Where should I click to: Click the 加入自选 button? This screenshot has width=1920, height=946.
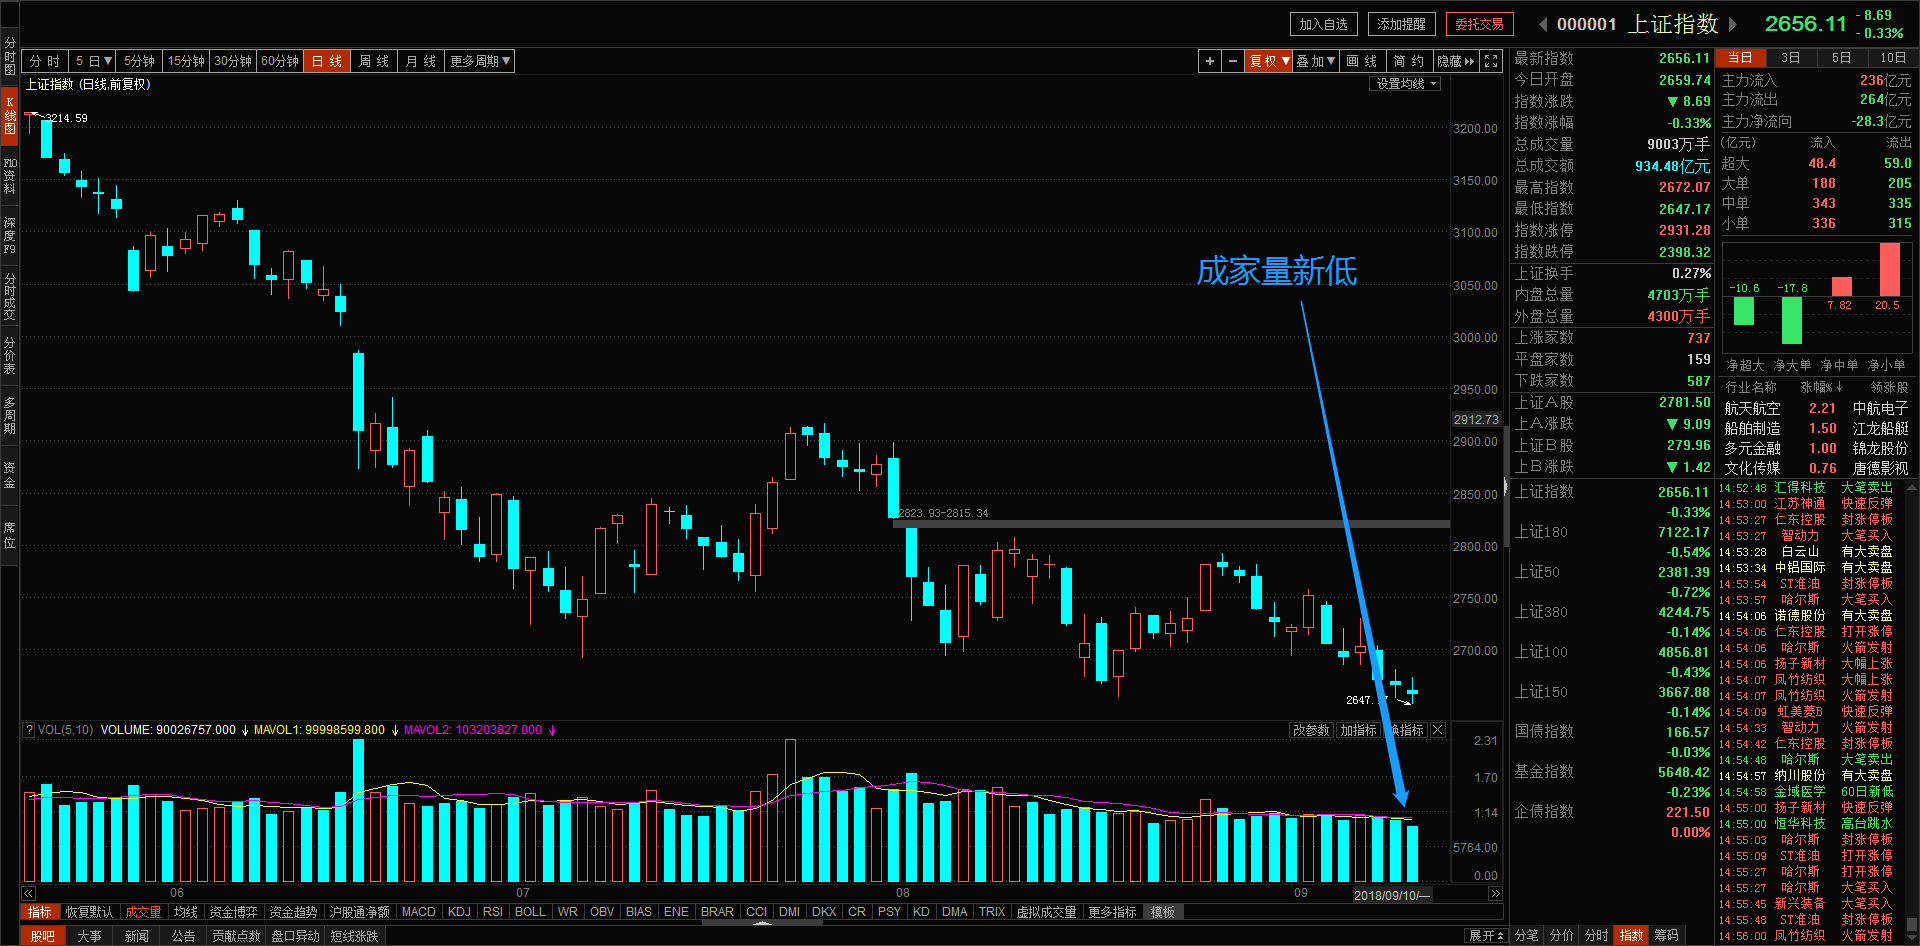1323,24
